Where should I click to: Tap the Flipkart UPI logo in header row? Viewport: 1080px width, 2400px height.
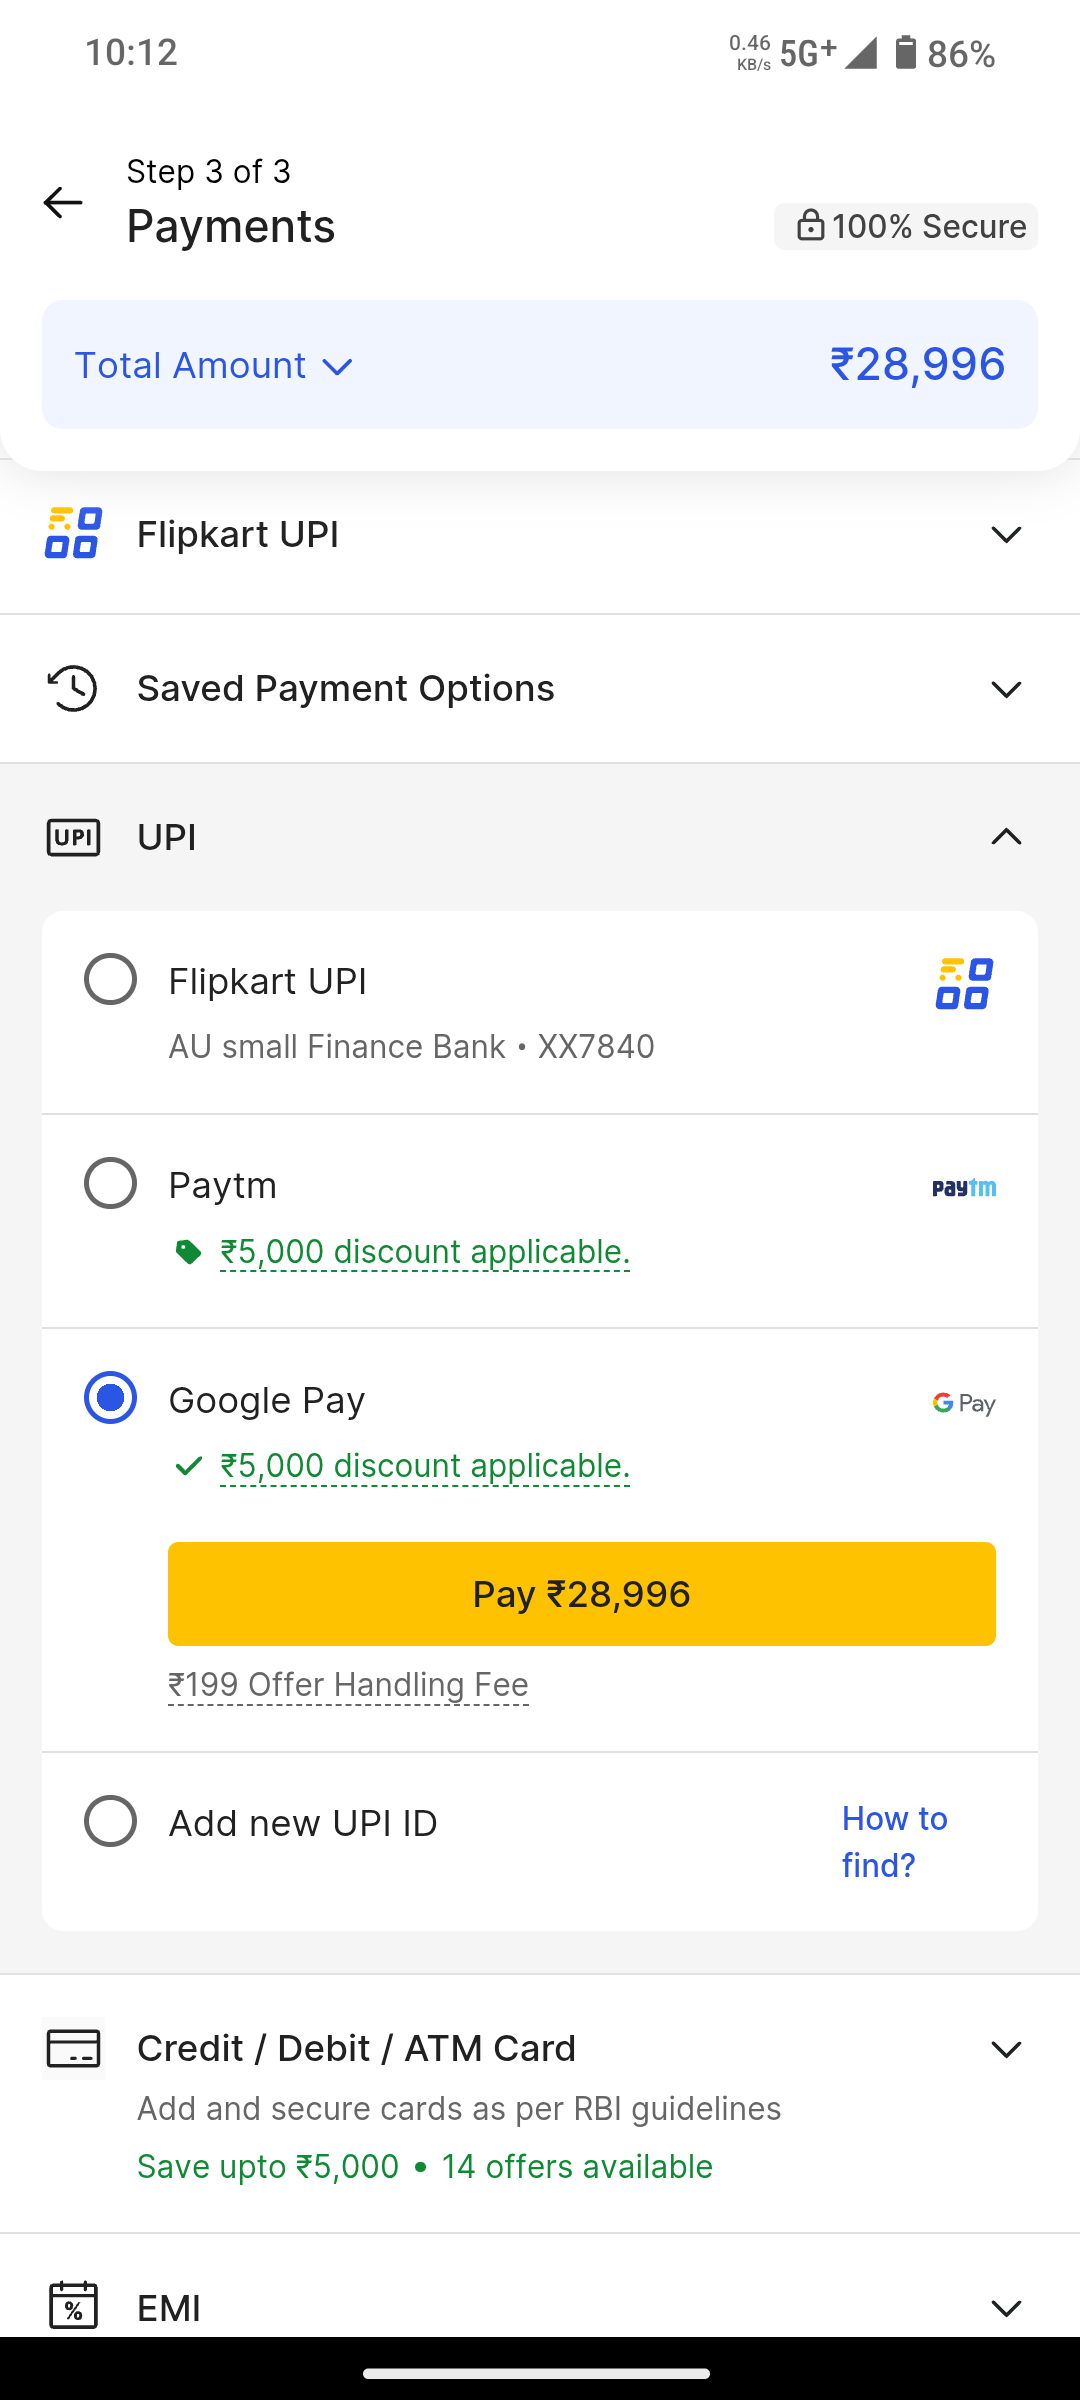point(73,533)
